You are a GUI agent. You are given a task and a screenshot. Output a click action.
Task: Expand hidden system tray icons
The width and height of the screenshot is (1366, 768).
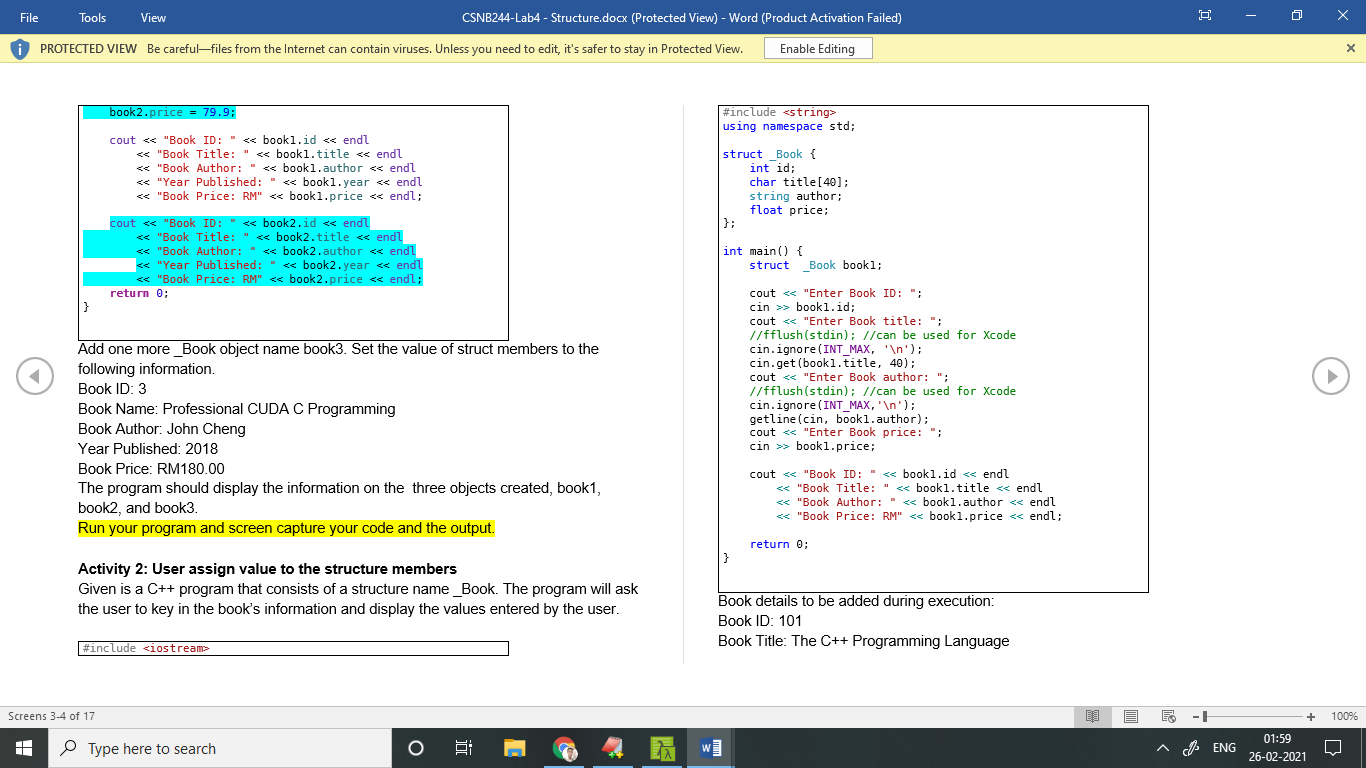coord(1162,748)
